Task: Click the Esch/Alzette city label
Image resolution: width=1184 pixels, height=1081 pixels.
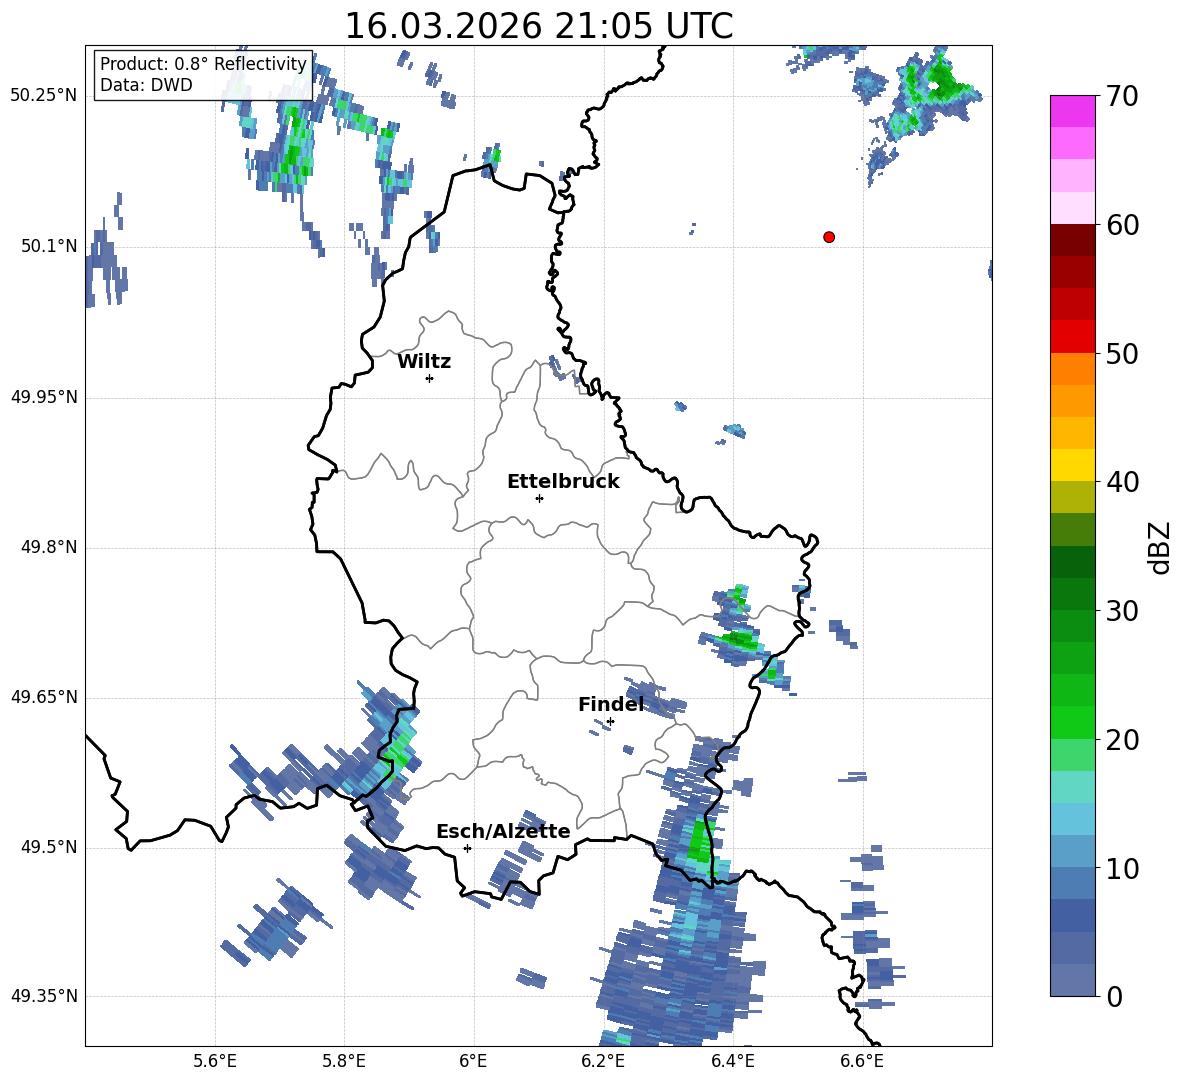Action: tap(503, 831)
